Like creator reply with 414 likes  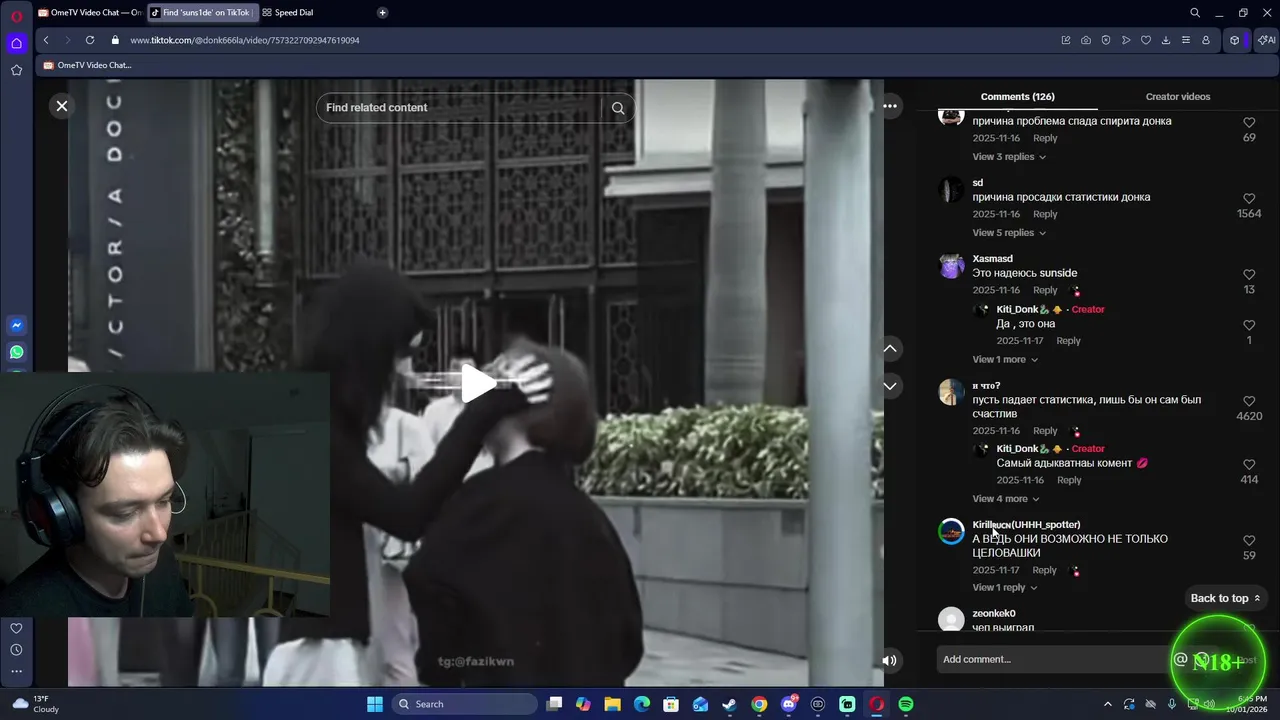[x=1249, y=465]
